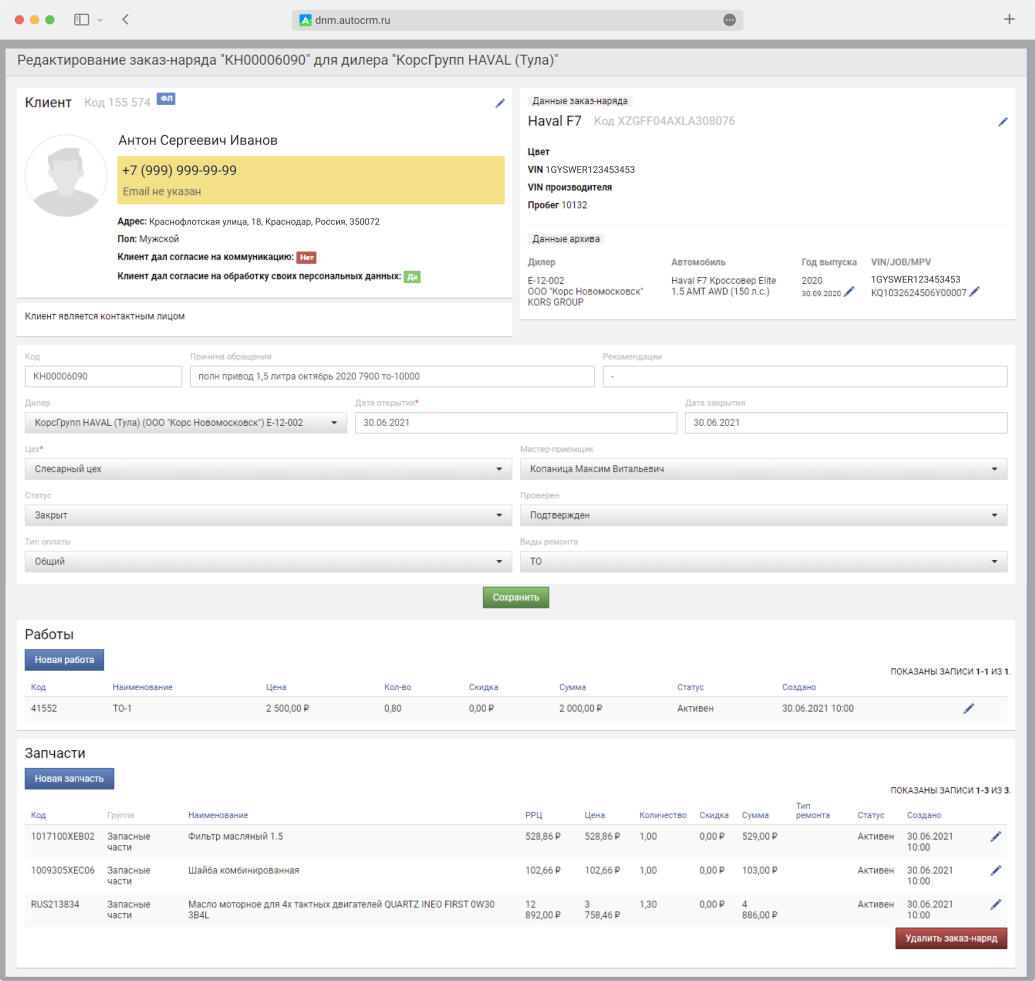
Task: Open Виды ремонта dropdown
Action: pos(762,562)
